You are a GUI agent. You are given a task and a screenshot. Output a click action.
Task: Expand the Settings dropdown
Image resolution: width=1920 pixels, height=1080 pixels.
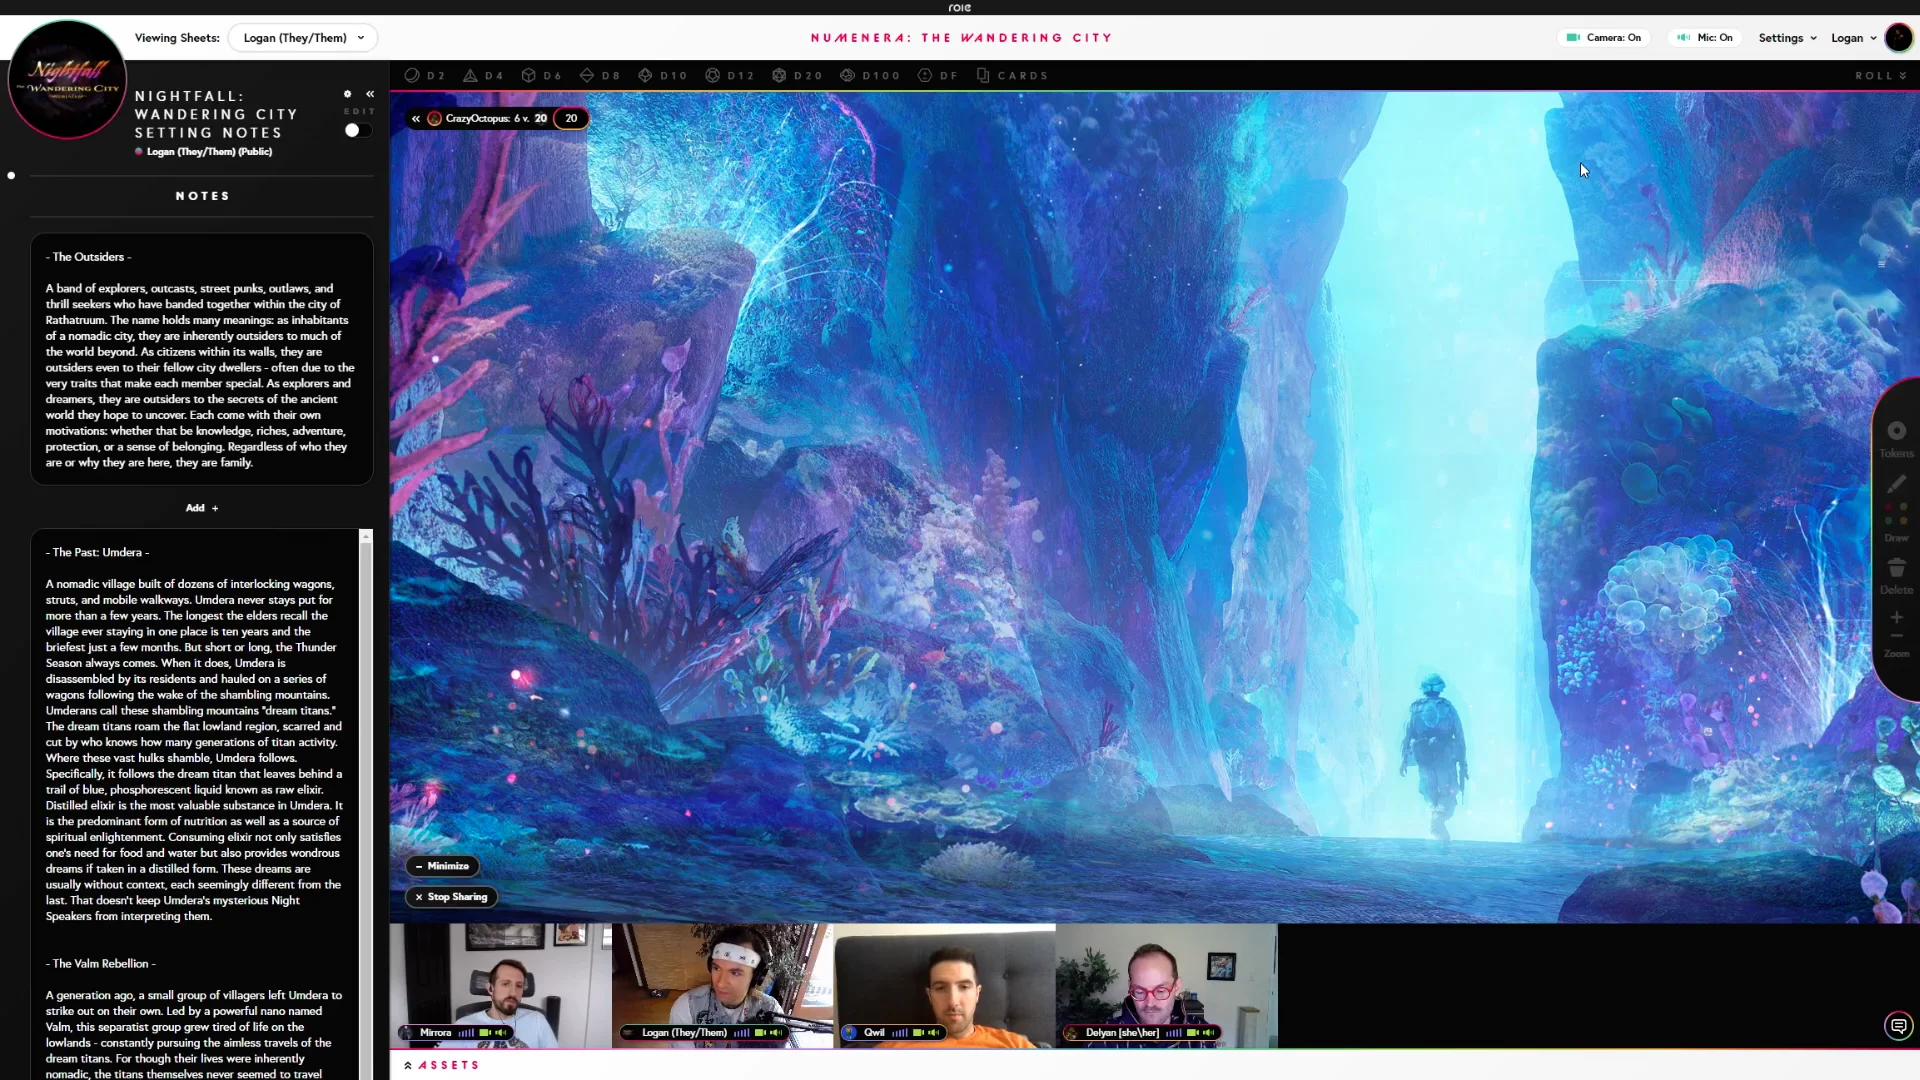[1787, 38]
